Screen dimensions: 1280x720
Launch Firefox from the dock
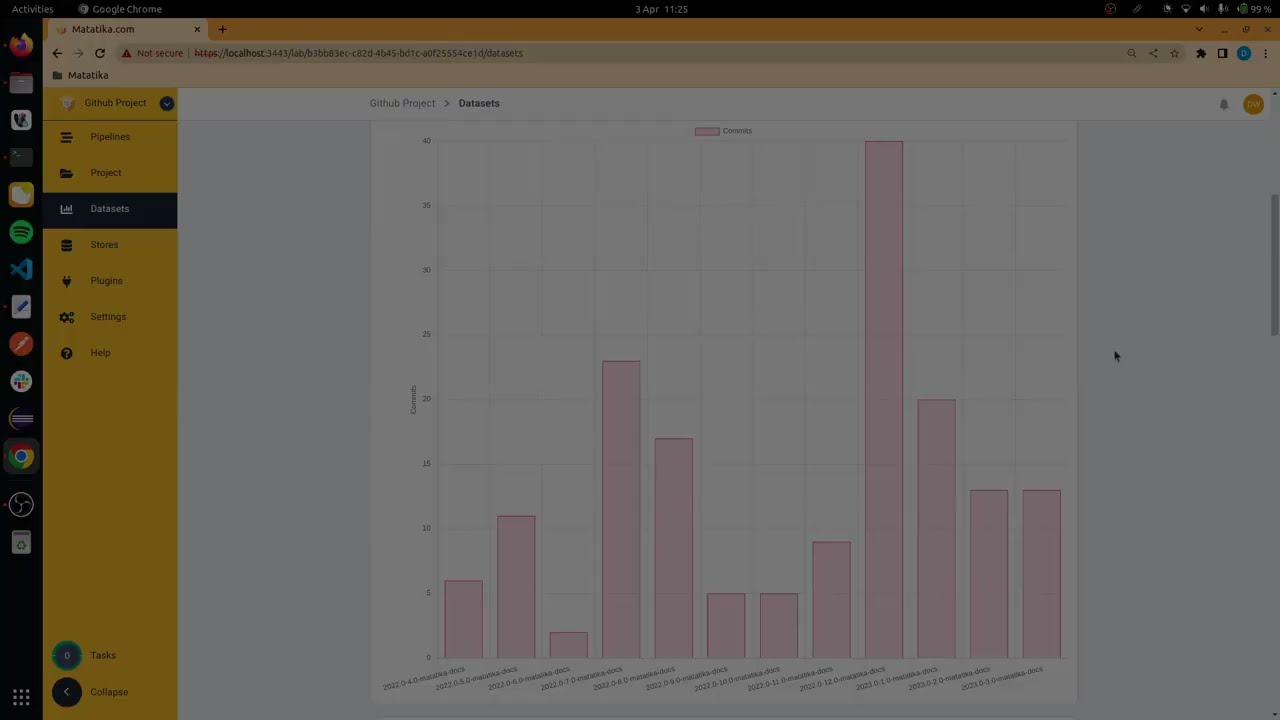[x=21, y=45]
